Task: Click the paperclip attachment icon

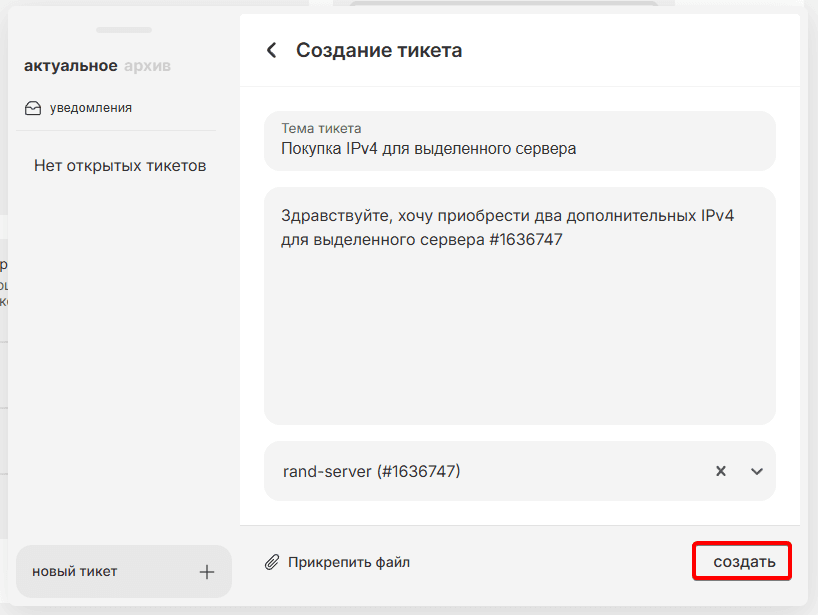Action: click(x=272, y=562)
